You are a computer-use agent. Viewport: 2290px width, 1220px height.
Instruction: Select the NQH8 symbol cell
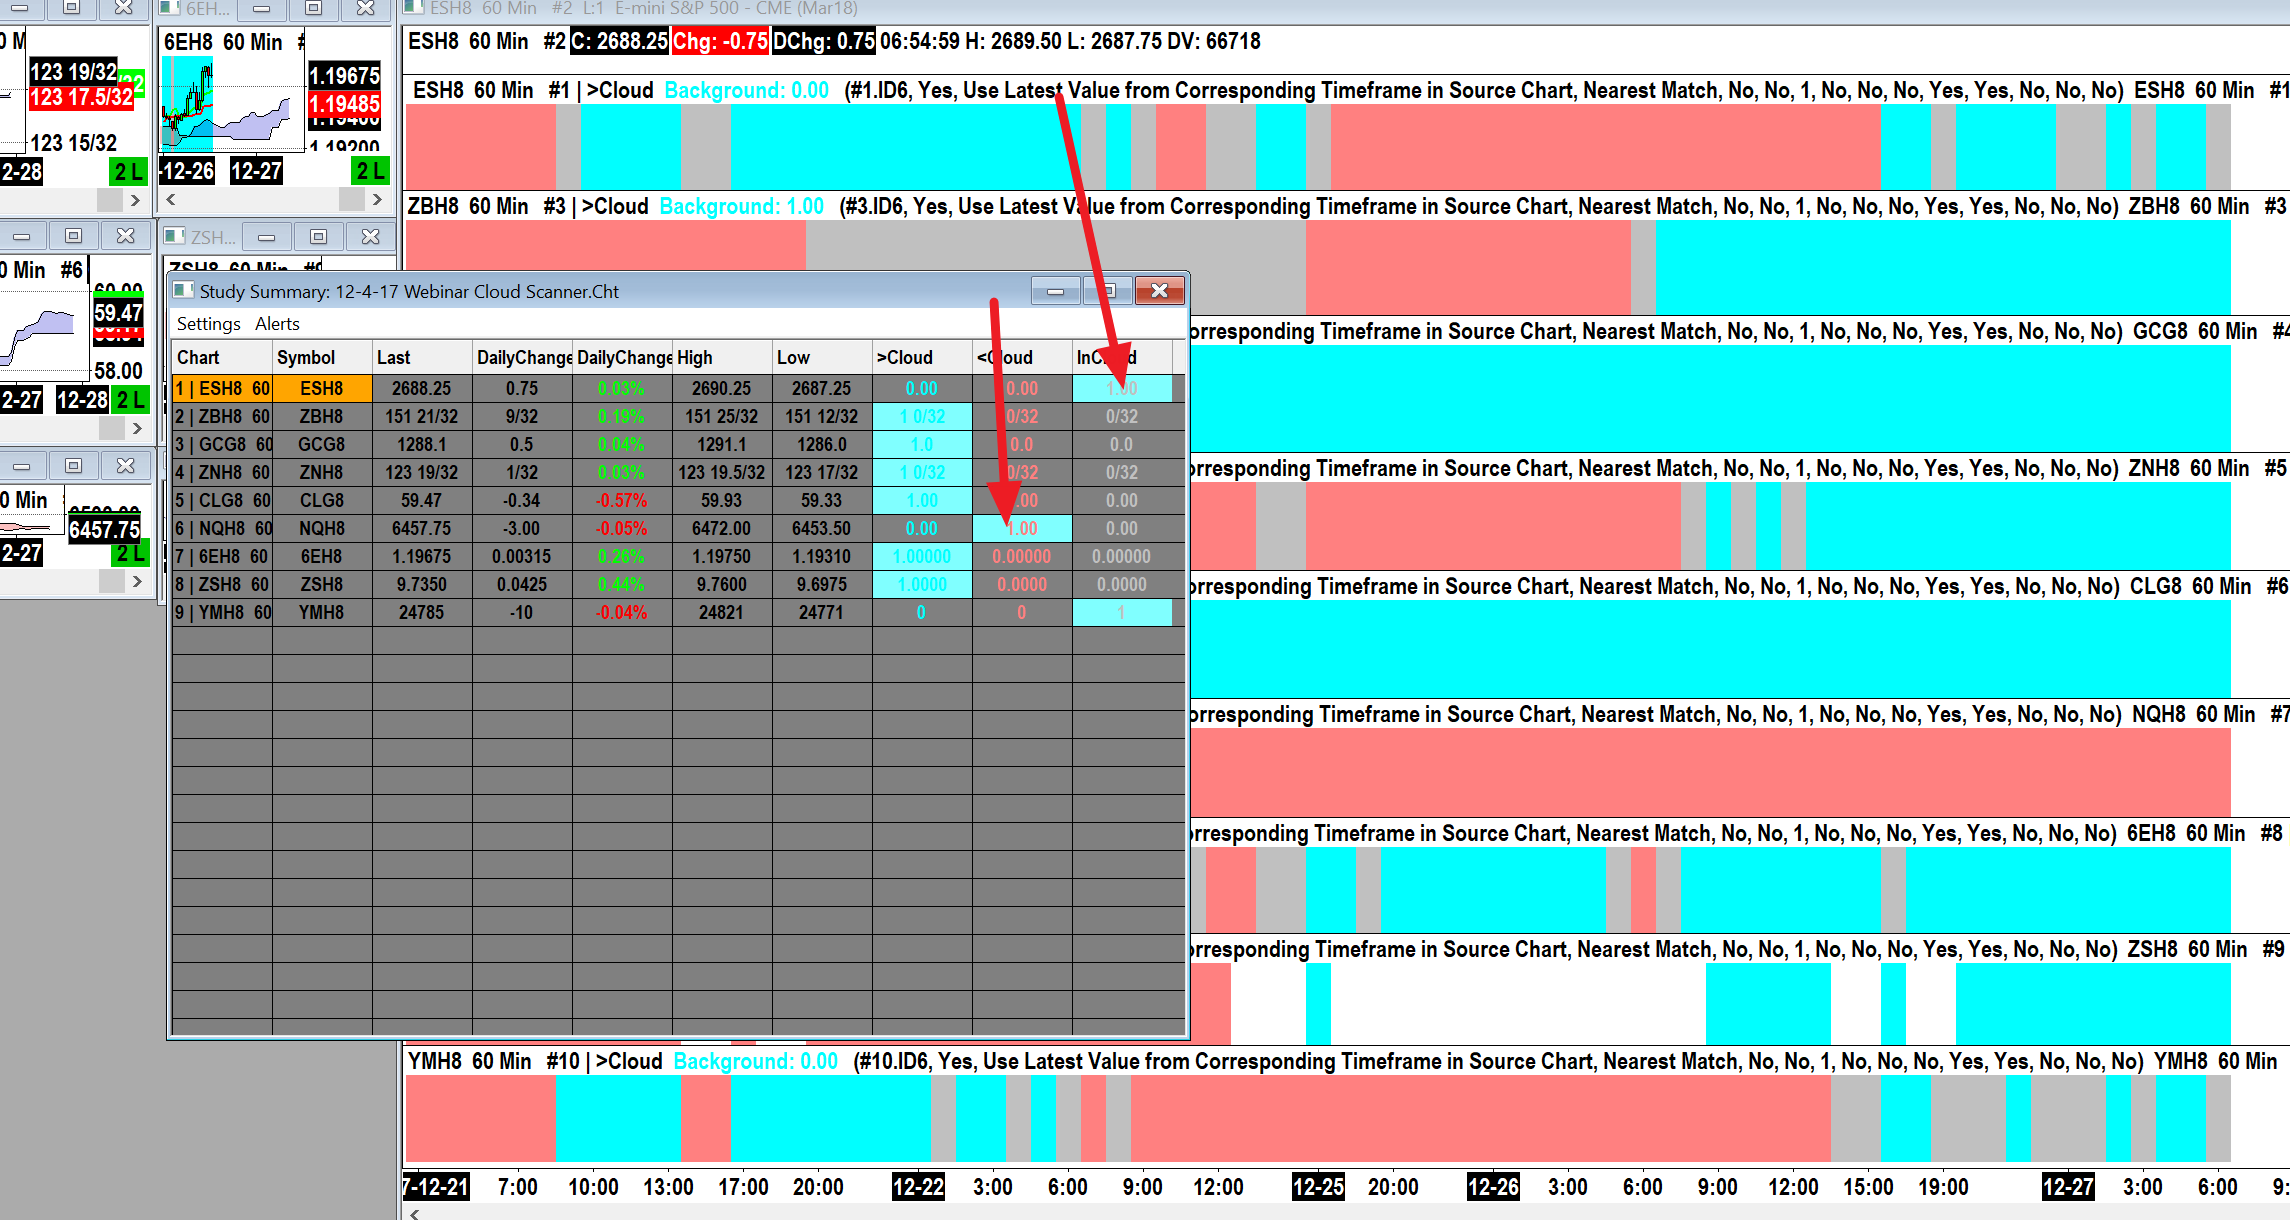point(321,528)
